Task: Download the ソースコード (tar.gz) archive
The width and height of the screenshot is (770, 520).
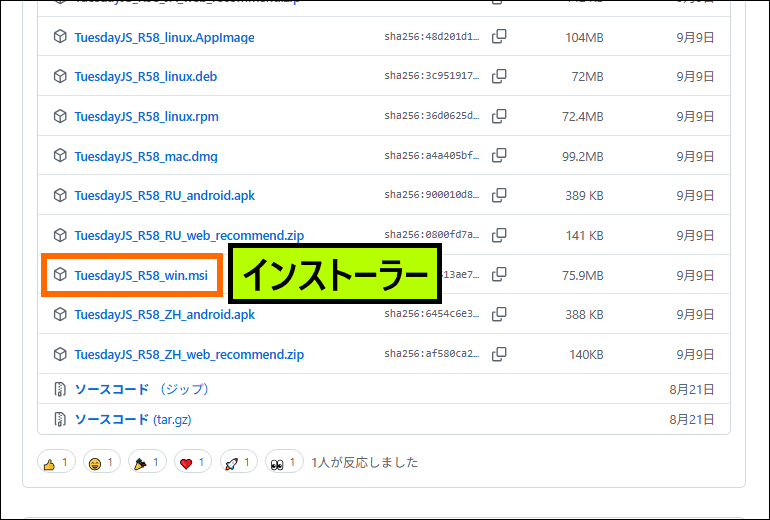Action: (x=112, y=419)
